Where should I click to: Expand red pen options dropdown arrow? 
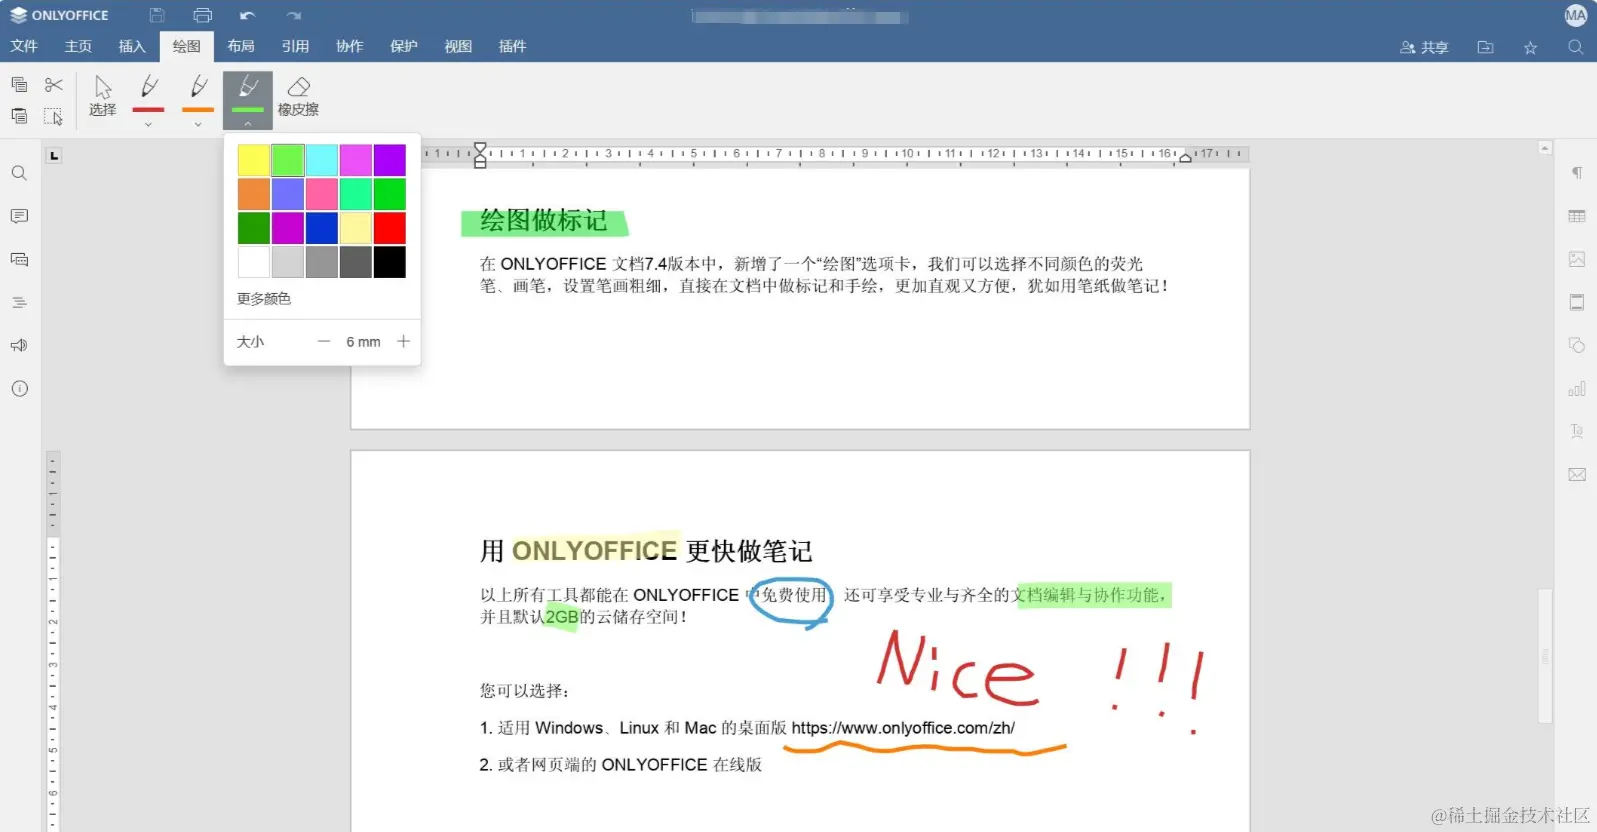tap(148, 124)
